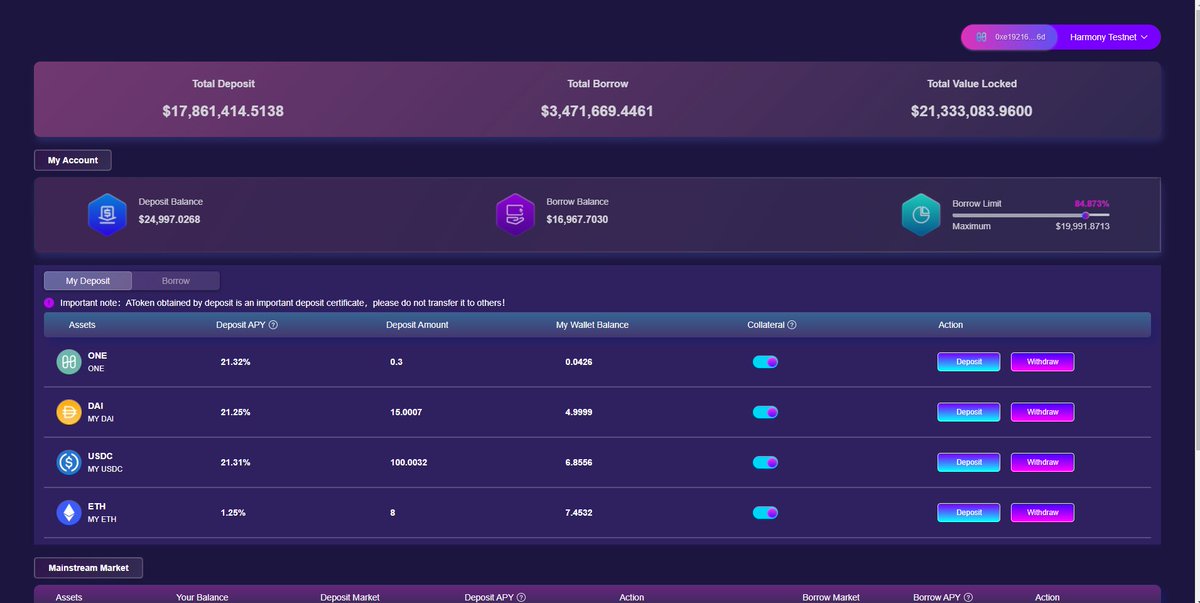1200x603 pixels.
Task: Click the Borrow Balance hexagon icon
Action: [516, 214]
